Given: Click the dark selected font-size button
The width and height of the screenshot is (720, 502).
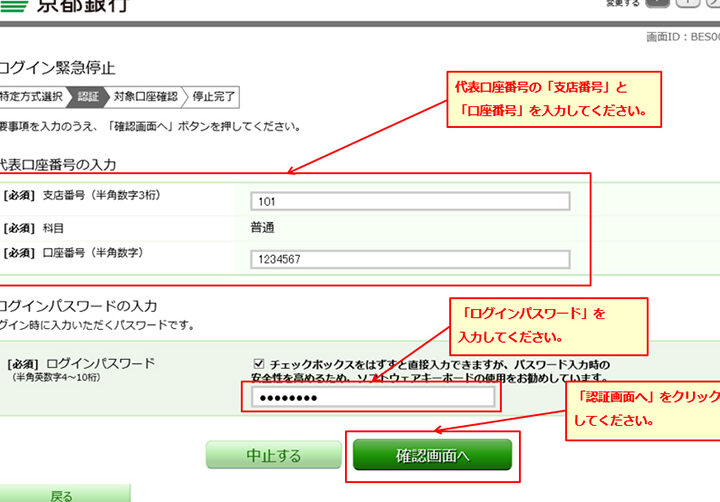Looking at the screenshot, I should (x=656, y=4).
